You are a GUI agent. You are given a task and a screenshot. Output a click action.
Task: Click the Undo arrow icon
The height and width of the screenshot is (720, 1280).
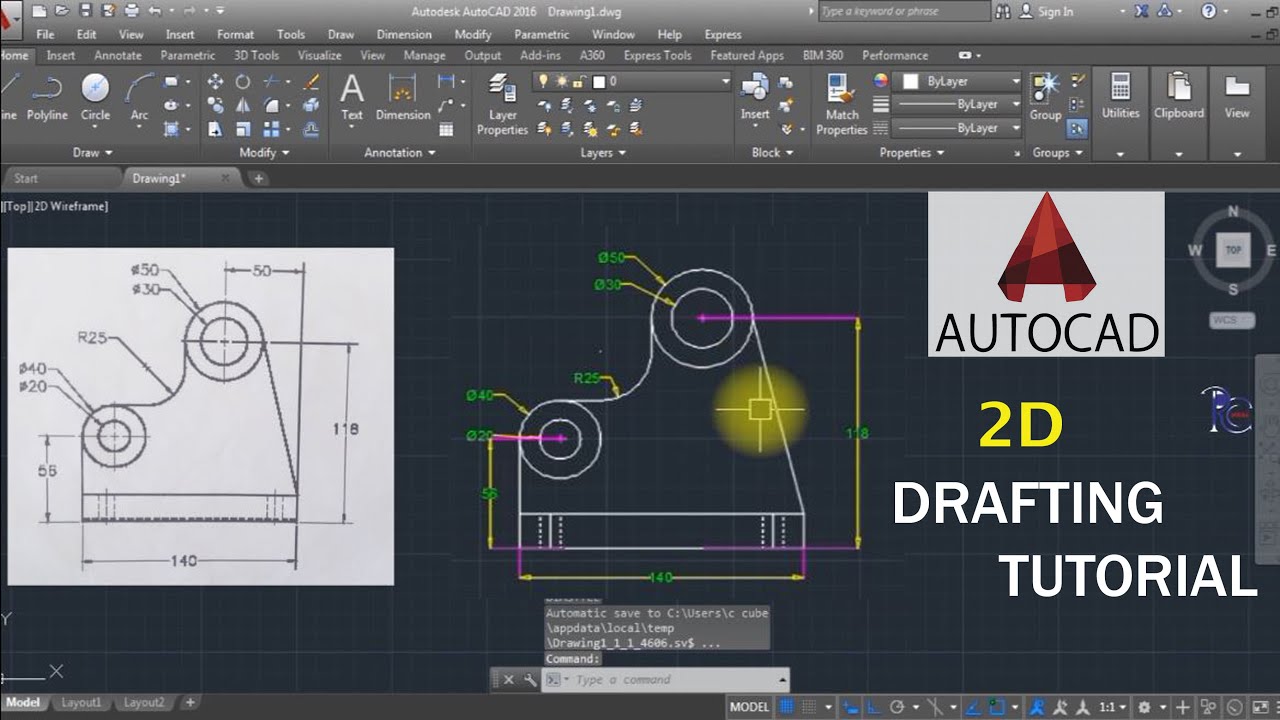[155, 11]
